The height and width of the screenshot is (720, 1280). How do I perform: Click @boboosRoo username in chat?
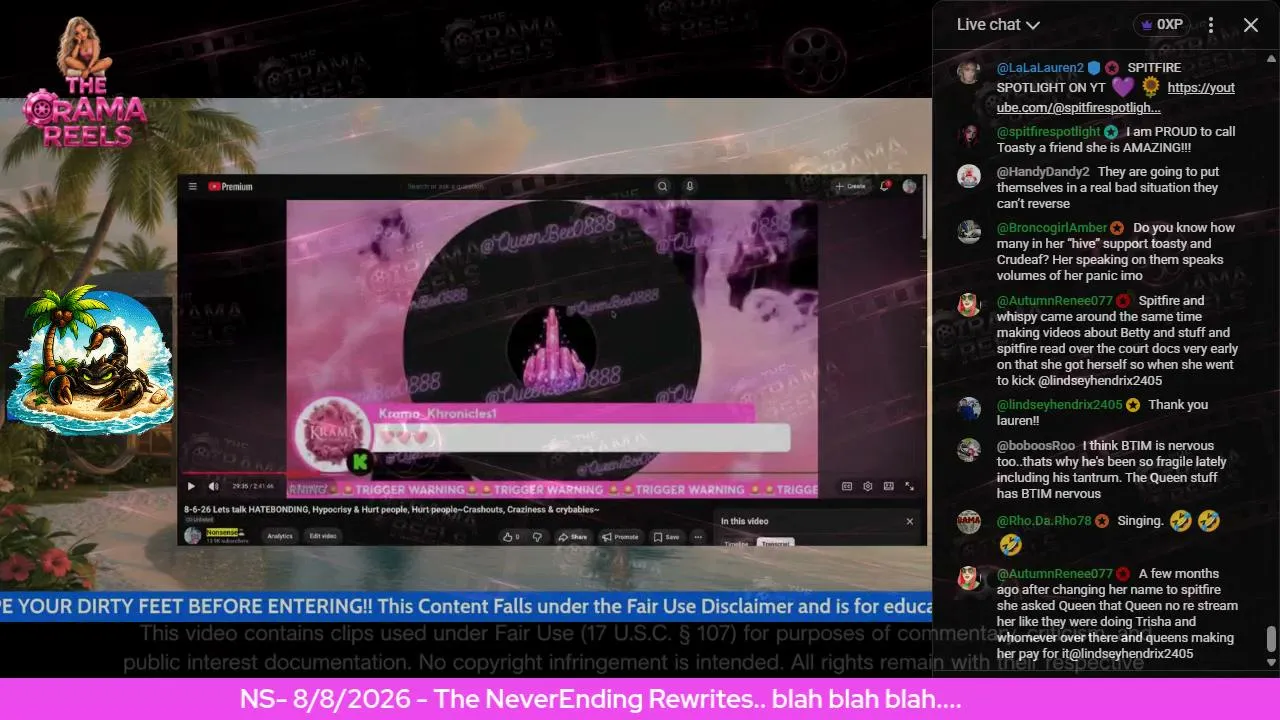pos(1036,446)
